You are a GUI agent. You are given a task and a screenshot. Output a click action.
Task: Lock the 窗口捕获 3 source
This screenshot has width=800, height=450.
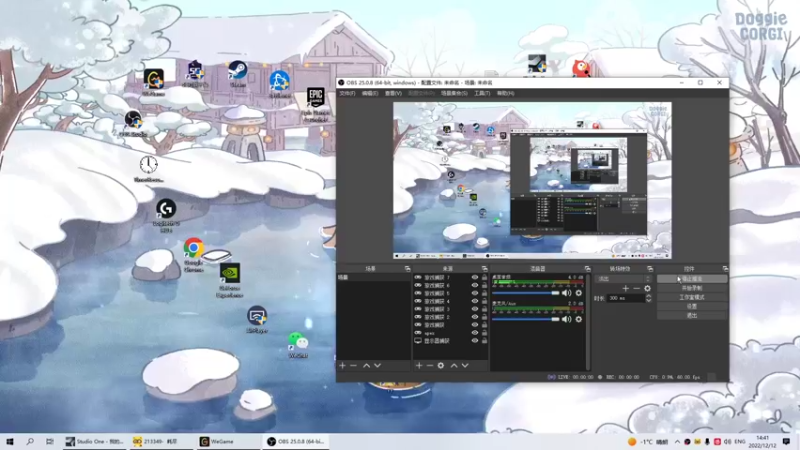(484, 309)
